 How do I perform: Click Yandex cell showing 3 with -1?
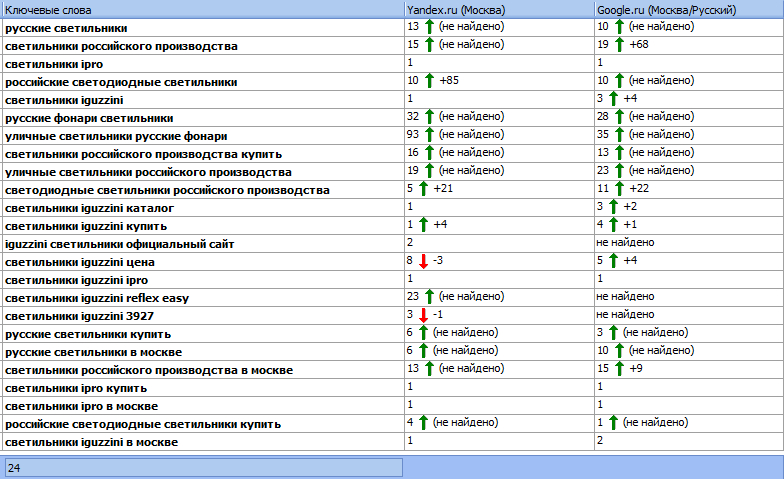[499, 316]
